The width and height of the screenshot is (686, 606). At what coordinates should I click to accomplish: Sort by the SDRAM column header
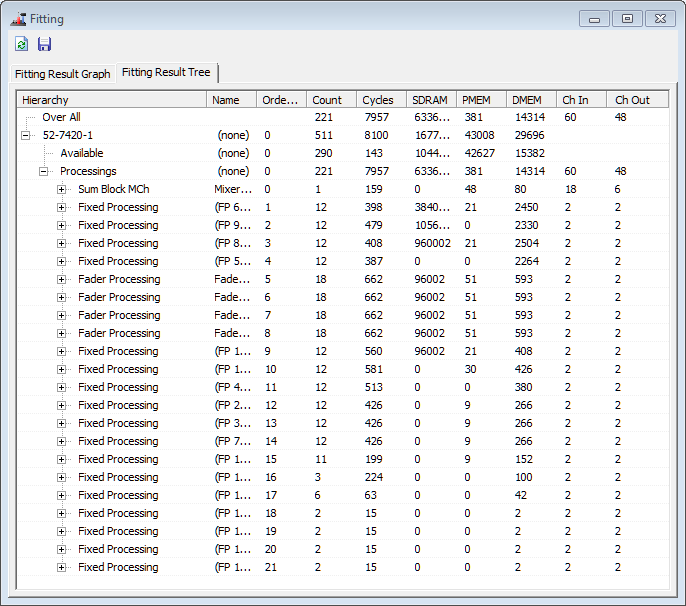pos(430,100)
